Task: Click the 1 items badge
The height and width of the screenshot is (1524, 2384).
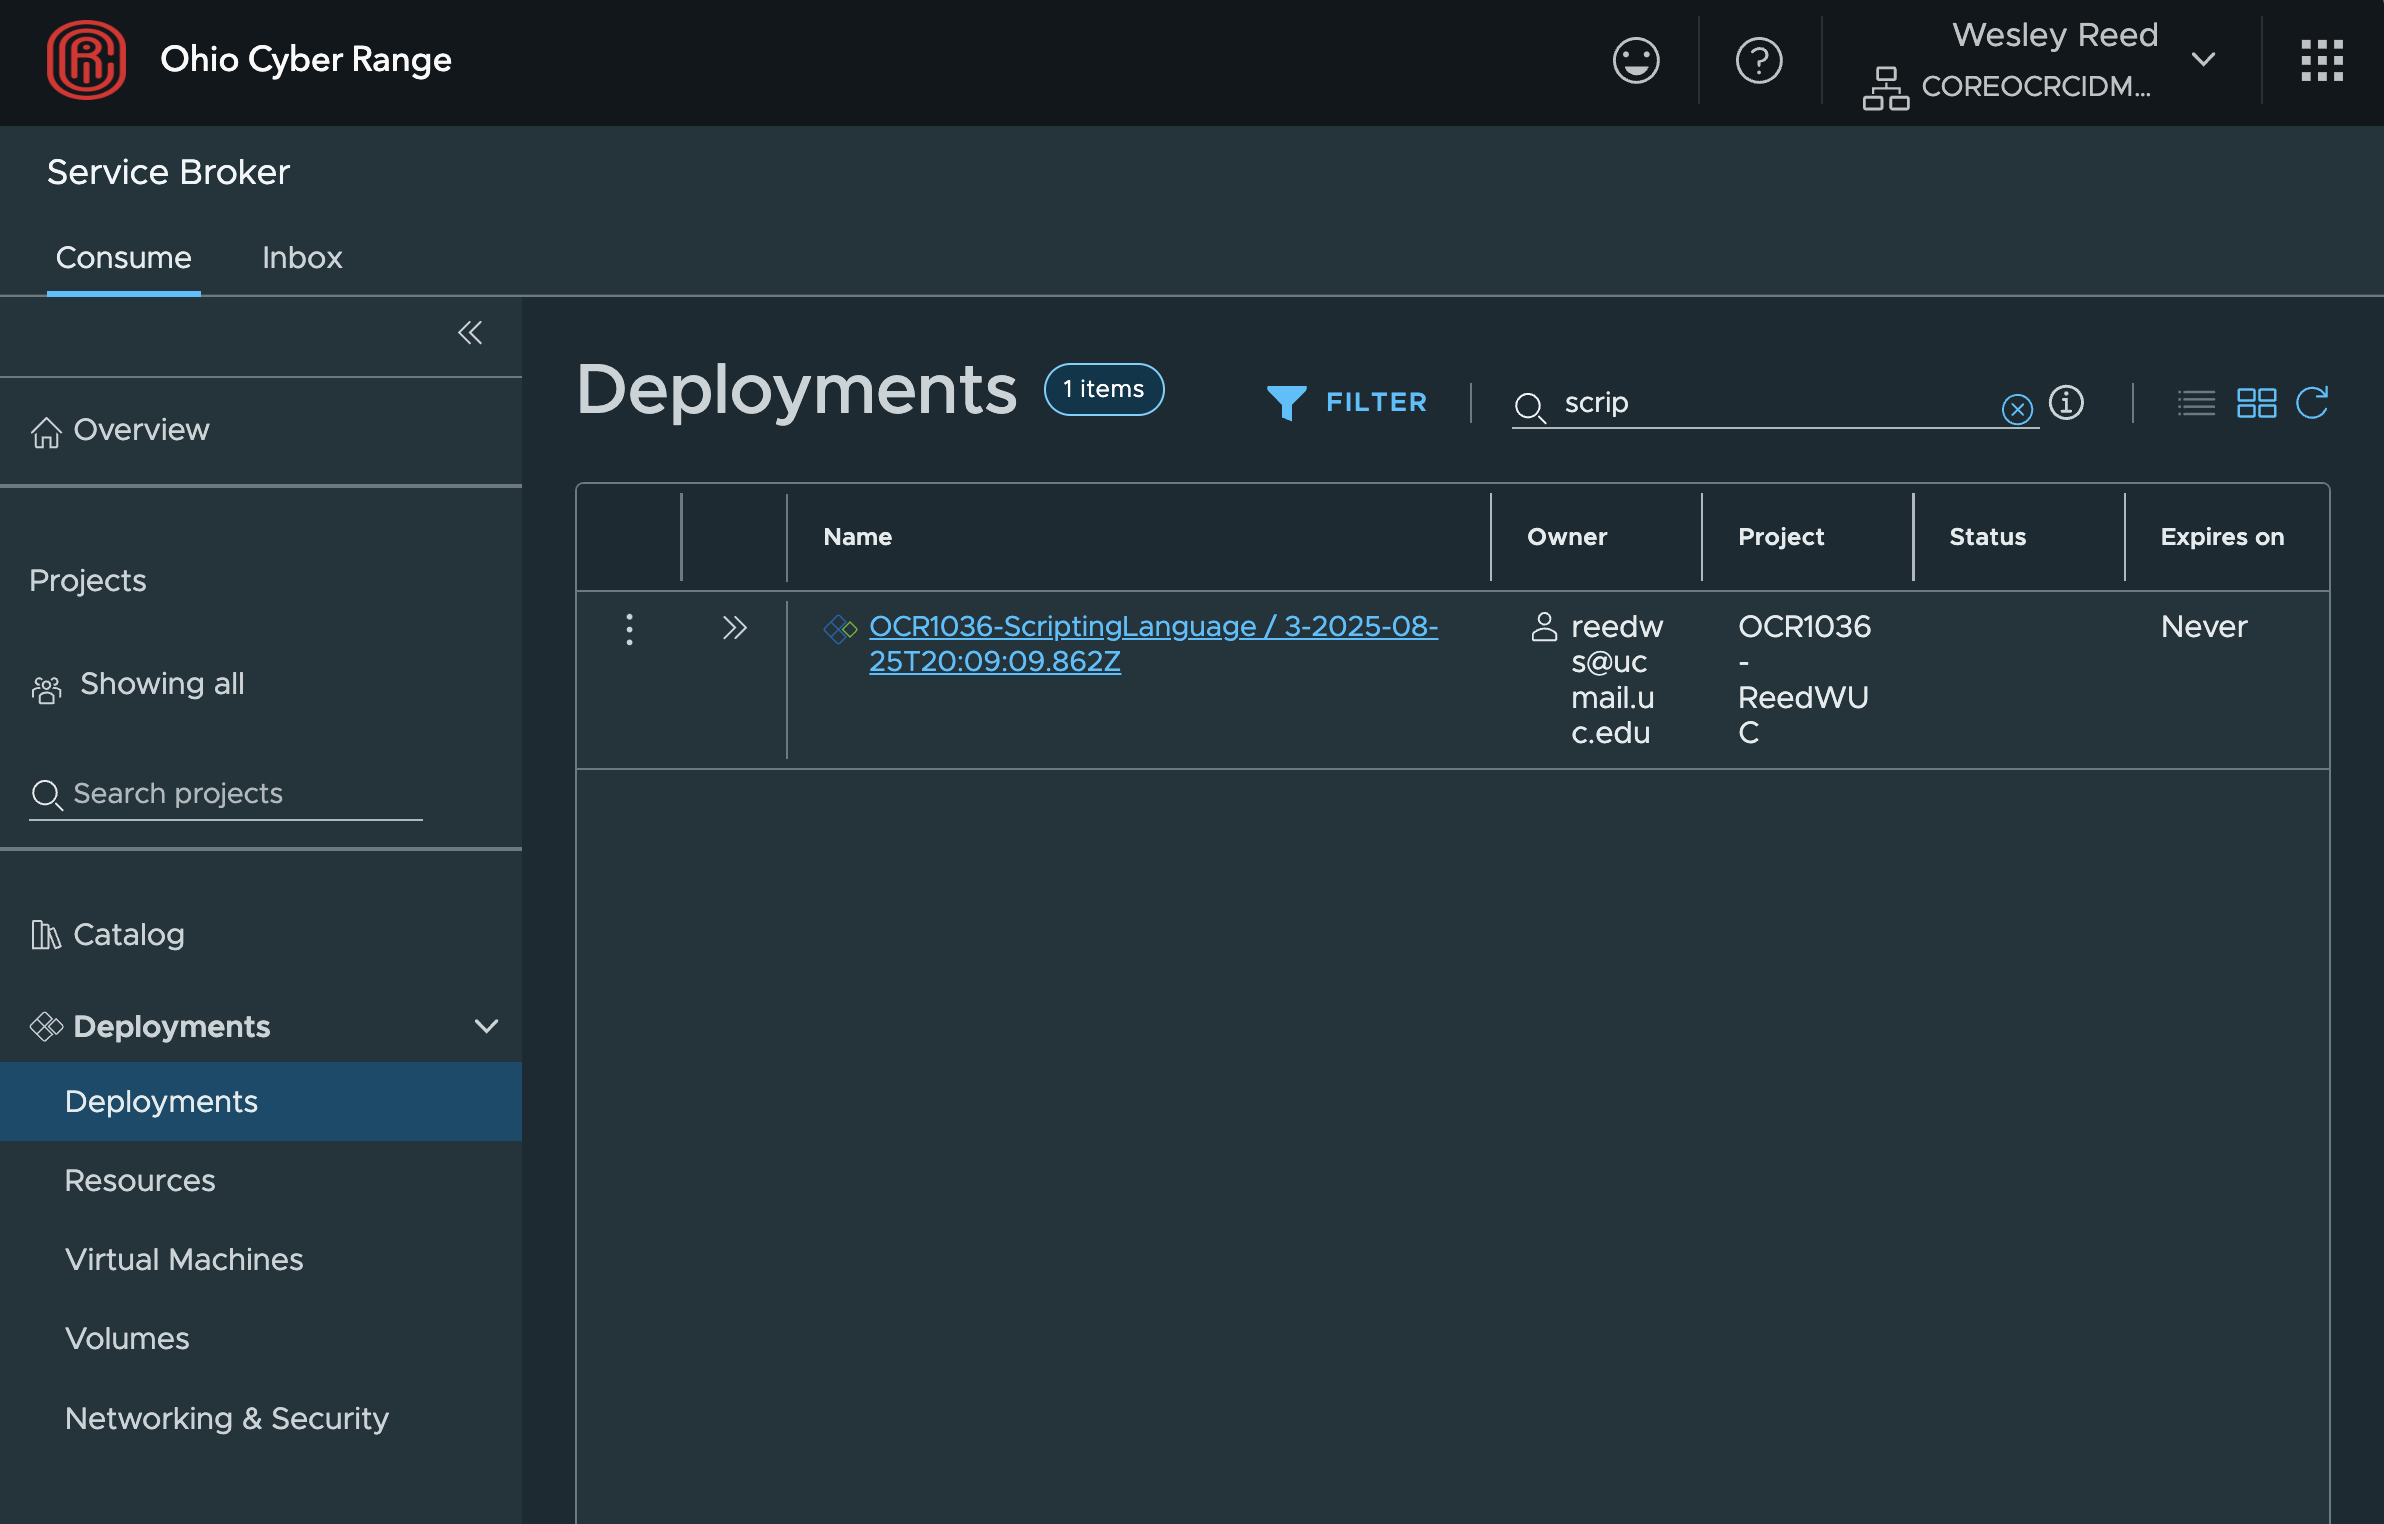Action: coord(1104,389)
